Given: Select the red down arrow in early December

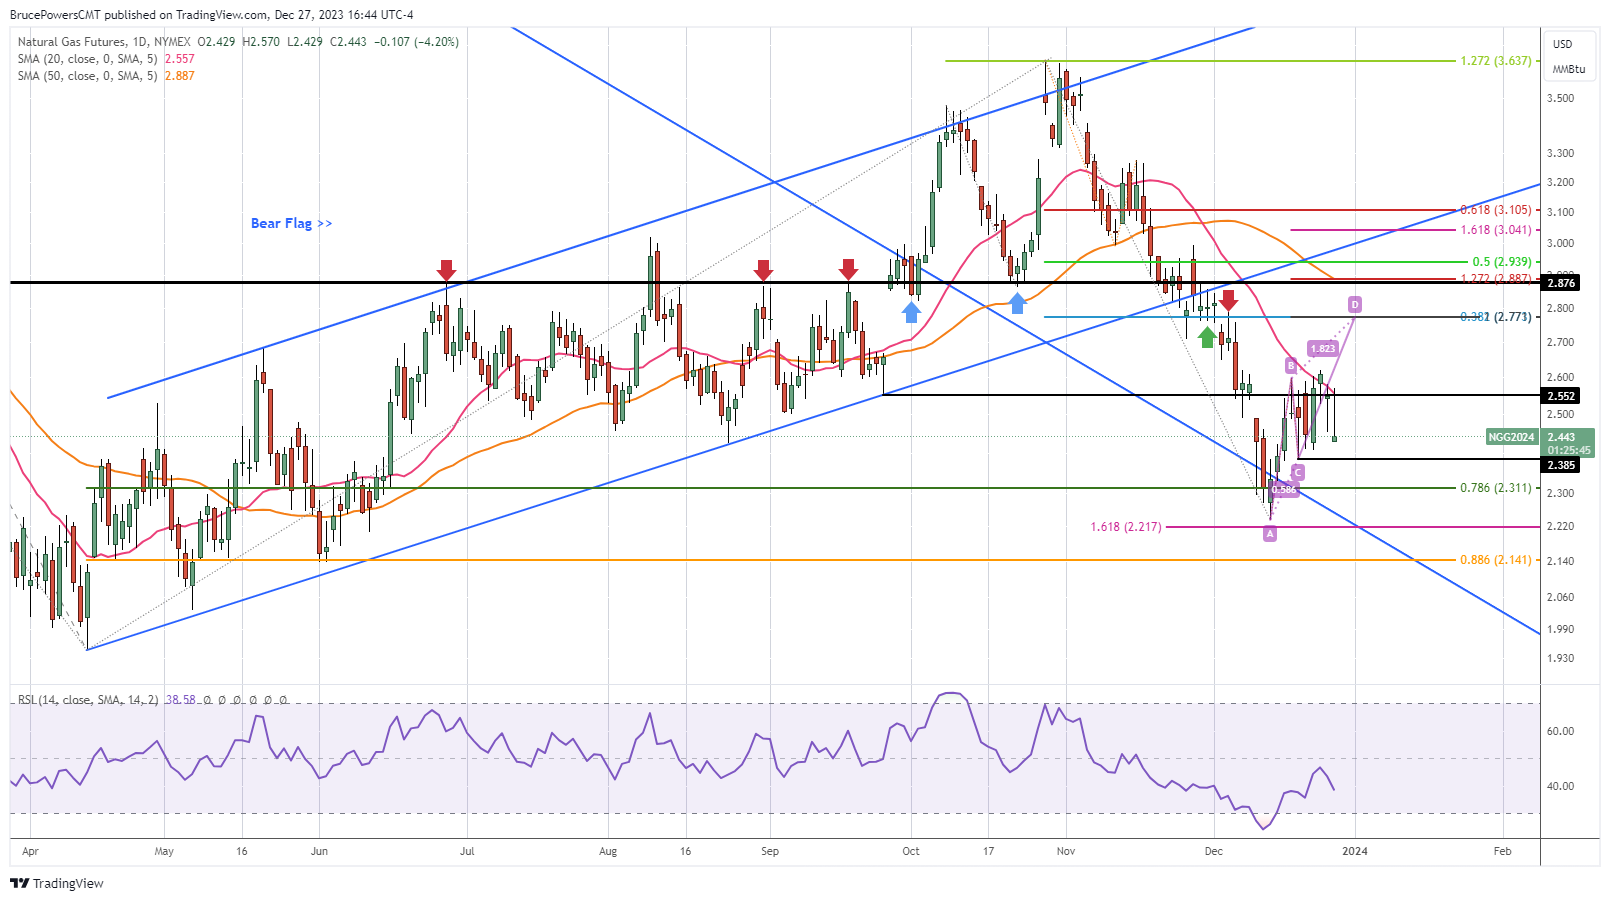Looking at the screenshot, I should pyautogui.click(x=1229, y=299).
